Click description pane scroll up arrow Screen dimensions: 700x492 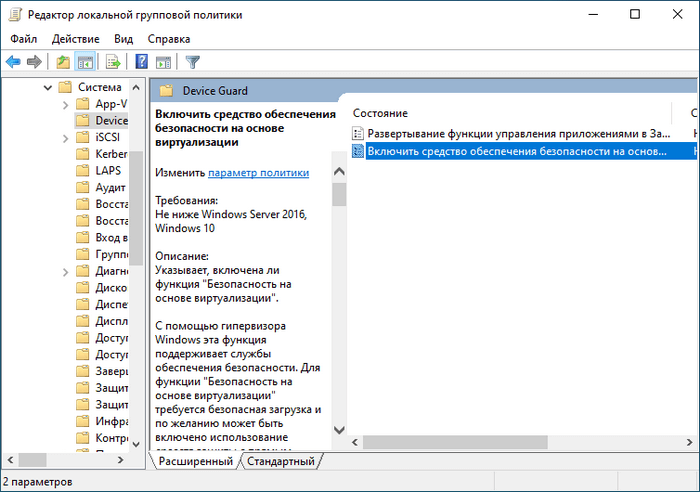[339, 172]
